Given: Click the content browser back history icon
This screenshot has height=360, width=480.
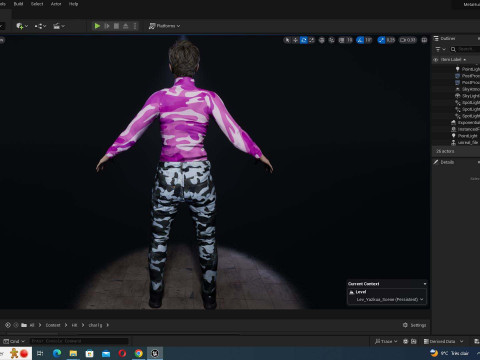Looking at the screenshot, I should coord(8,325).
